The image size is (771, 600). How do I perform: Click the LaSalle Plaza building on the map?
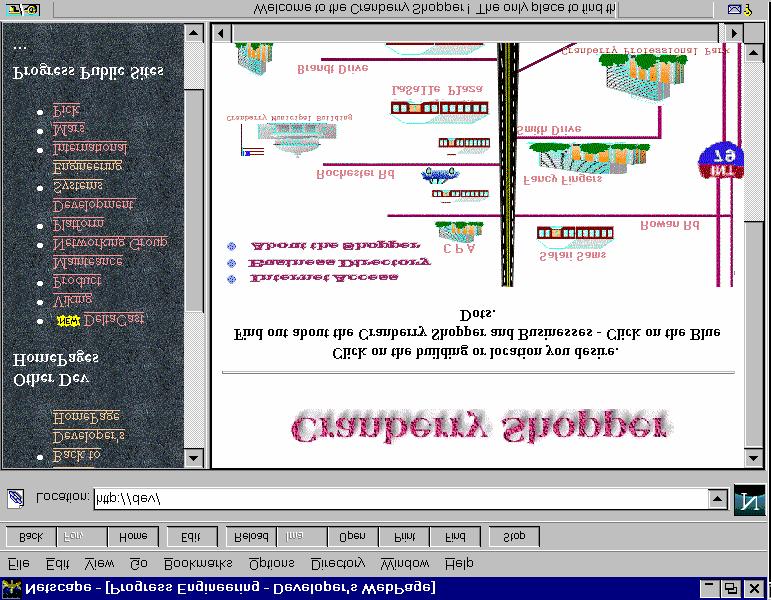tap(439, 111)
